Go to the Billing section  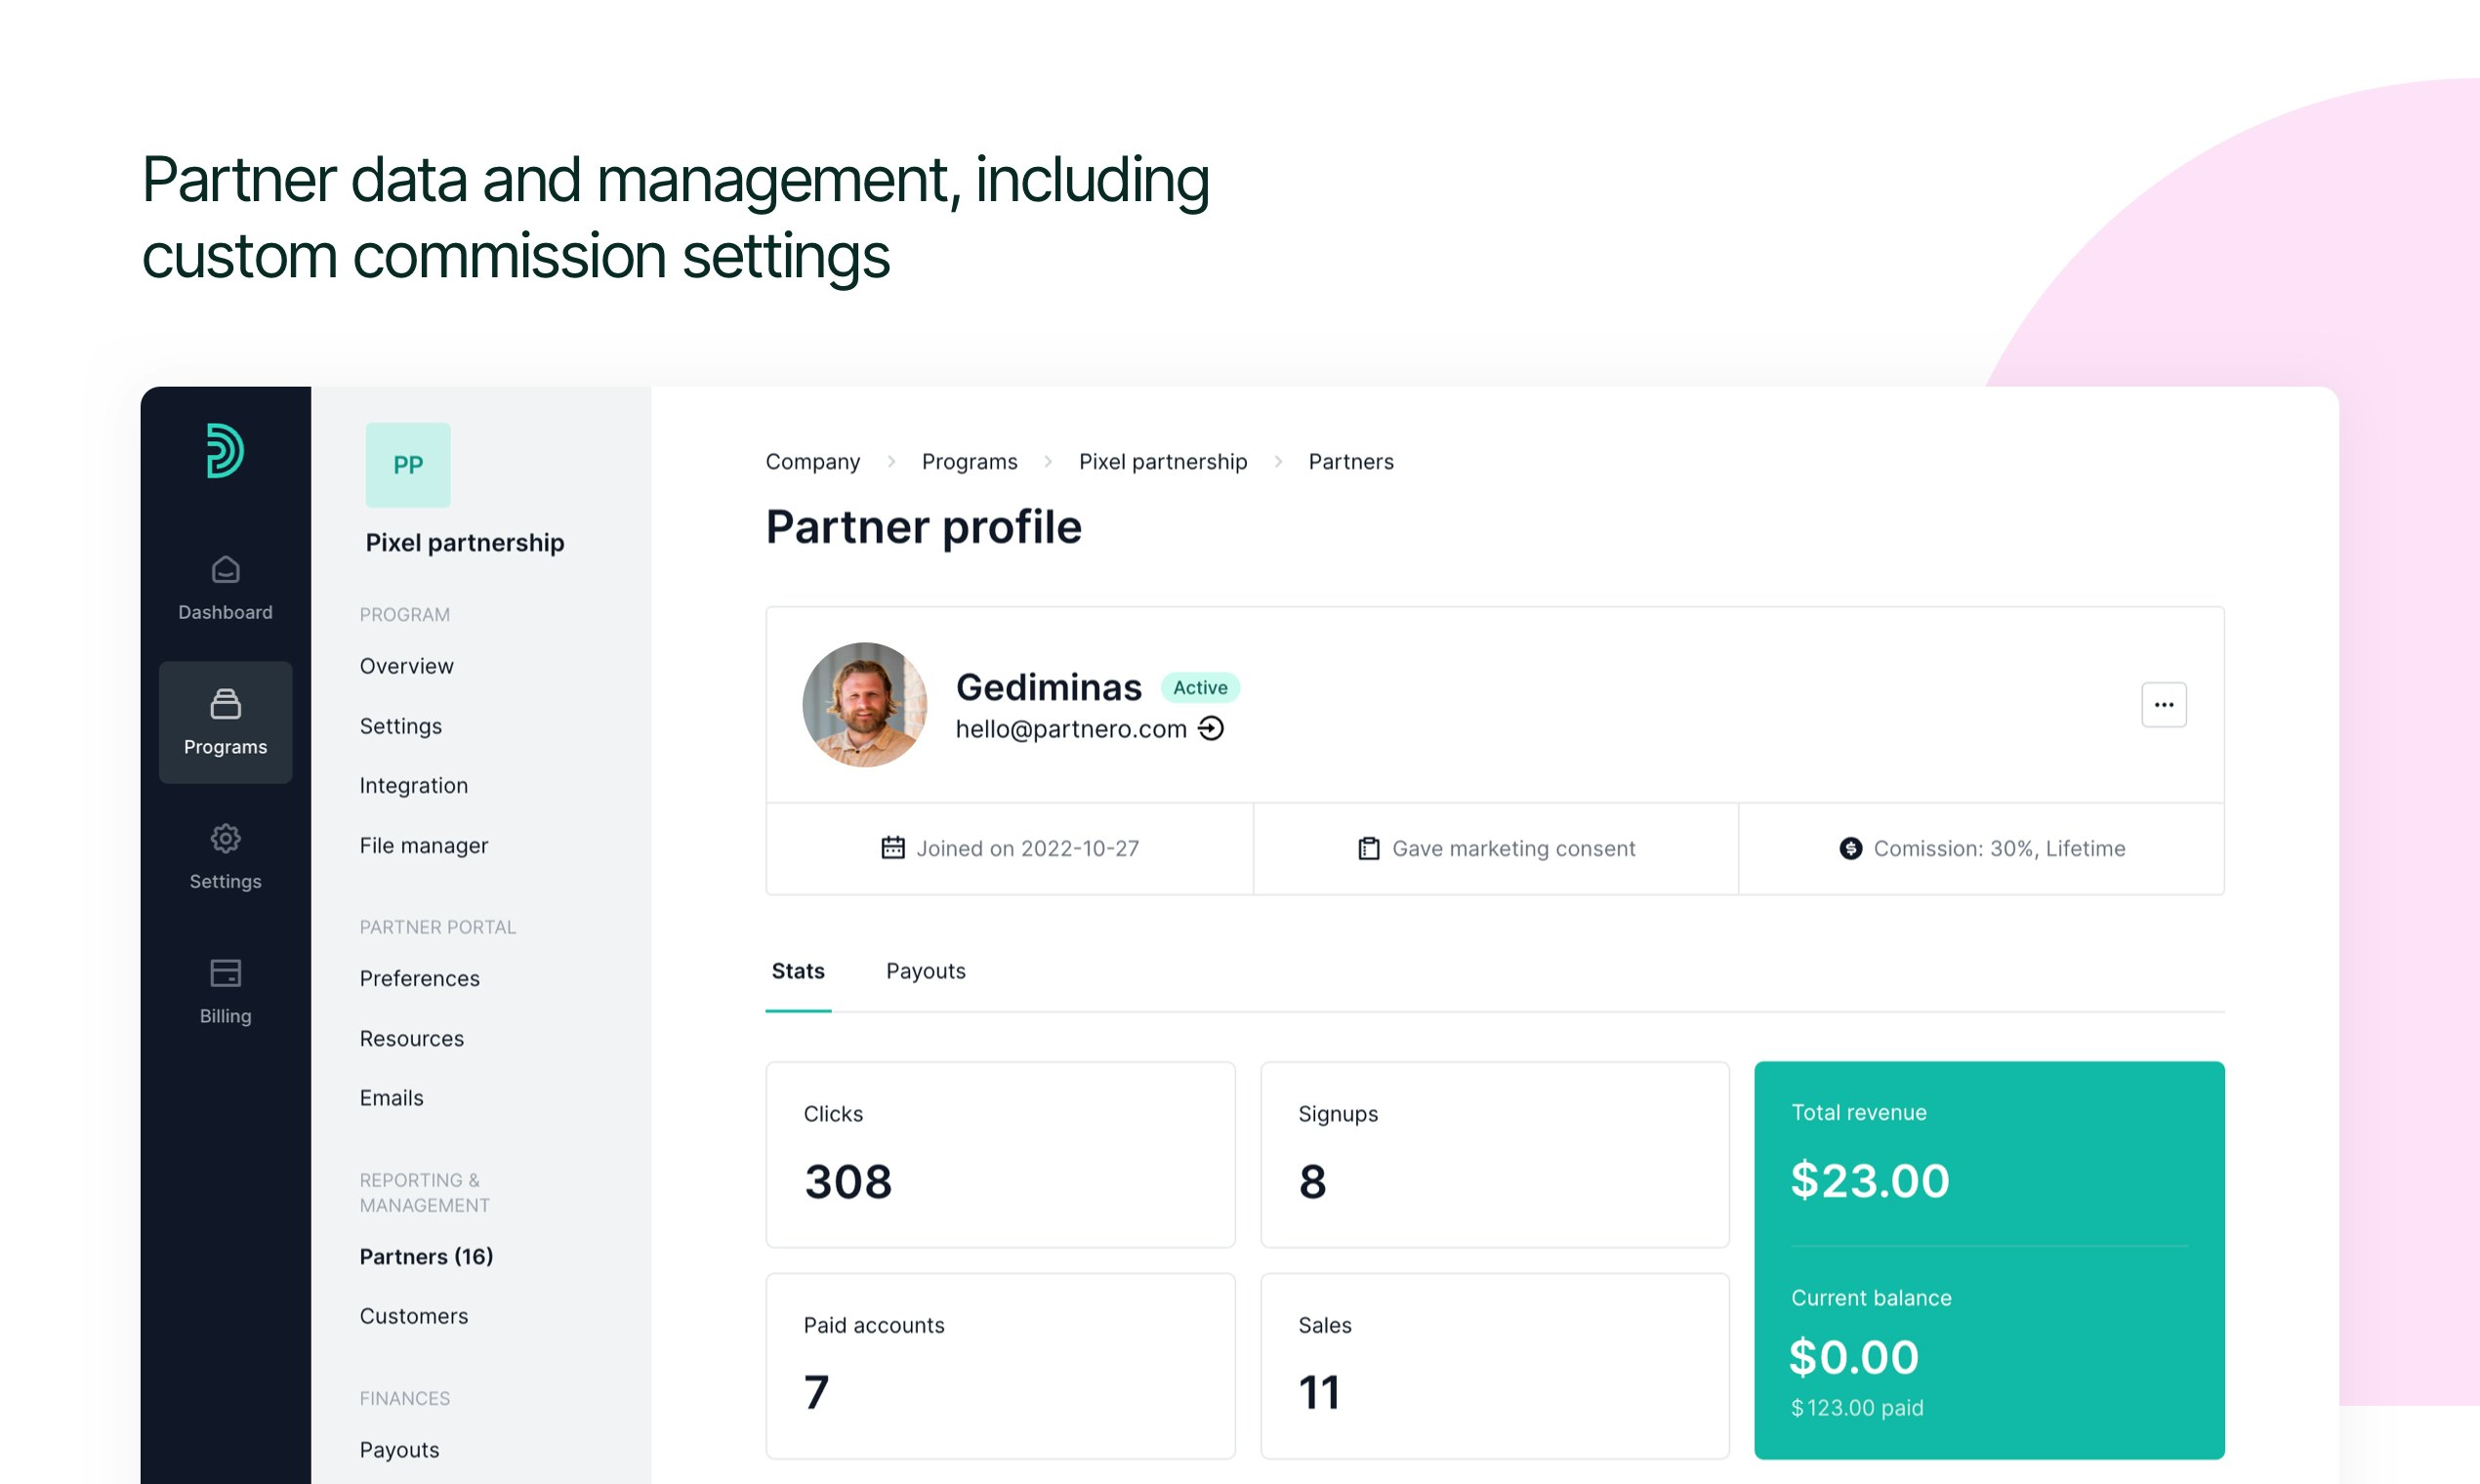(x=225, y=991)
